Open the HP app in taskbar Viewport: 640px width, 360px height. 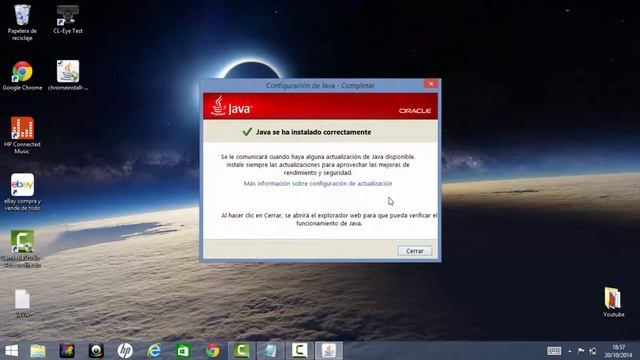pyautogui.click(x=125, y=351)
